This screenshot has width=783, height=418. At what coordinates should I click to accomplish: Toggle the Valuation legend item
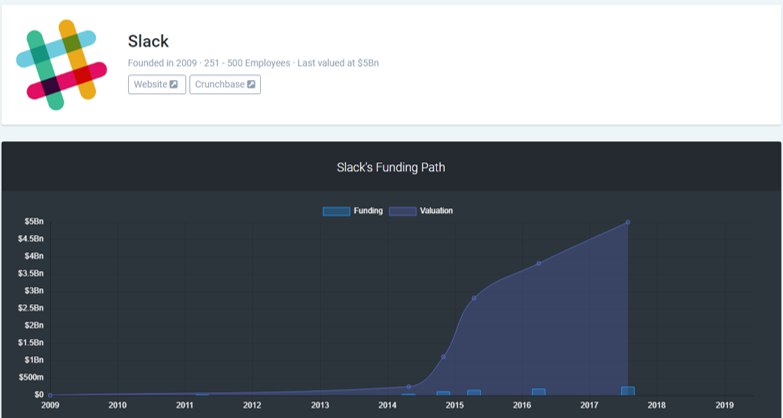tap(421, 211)
